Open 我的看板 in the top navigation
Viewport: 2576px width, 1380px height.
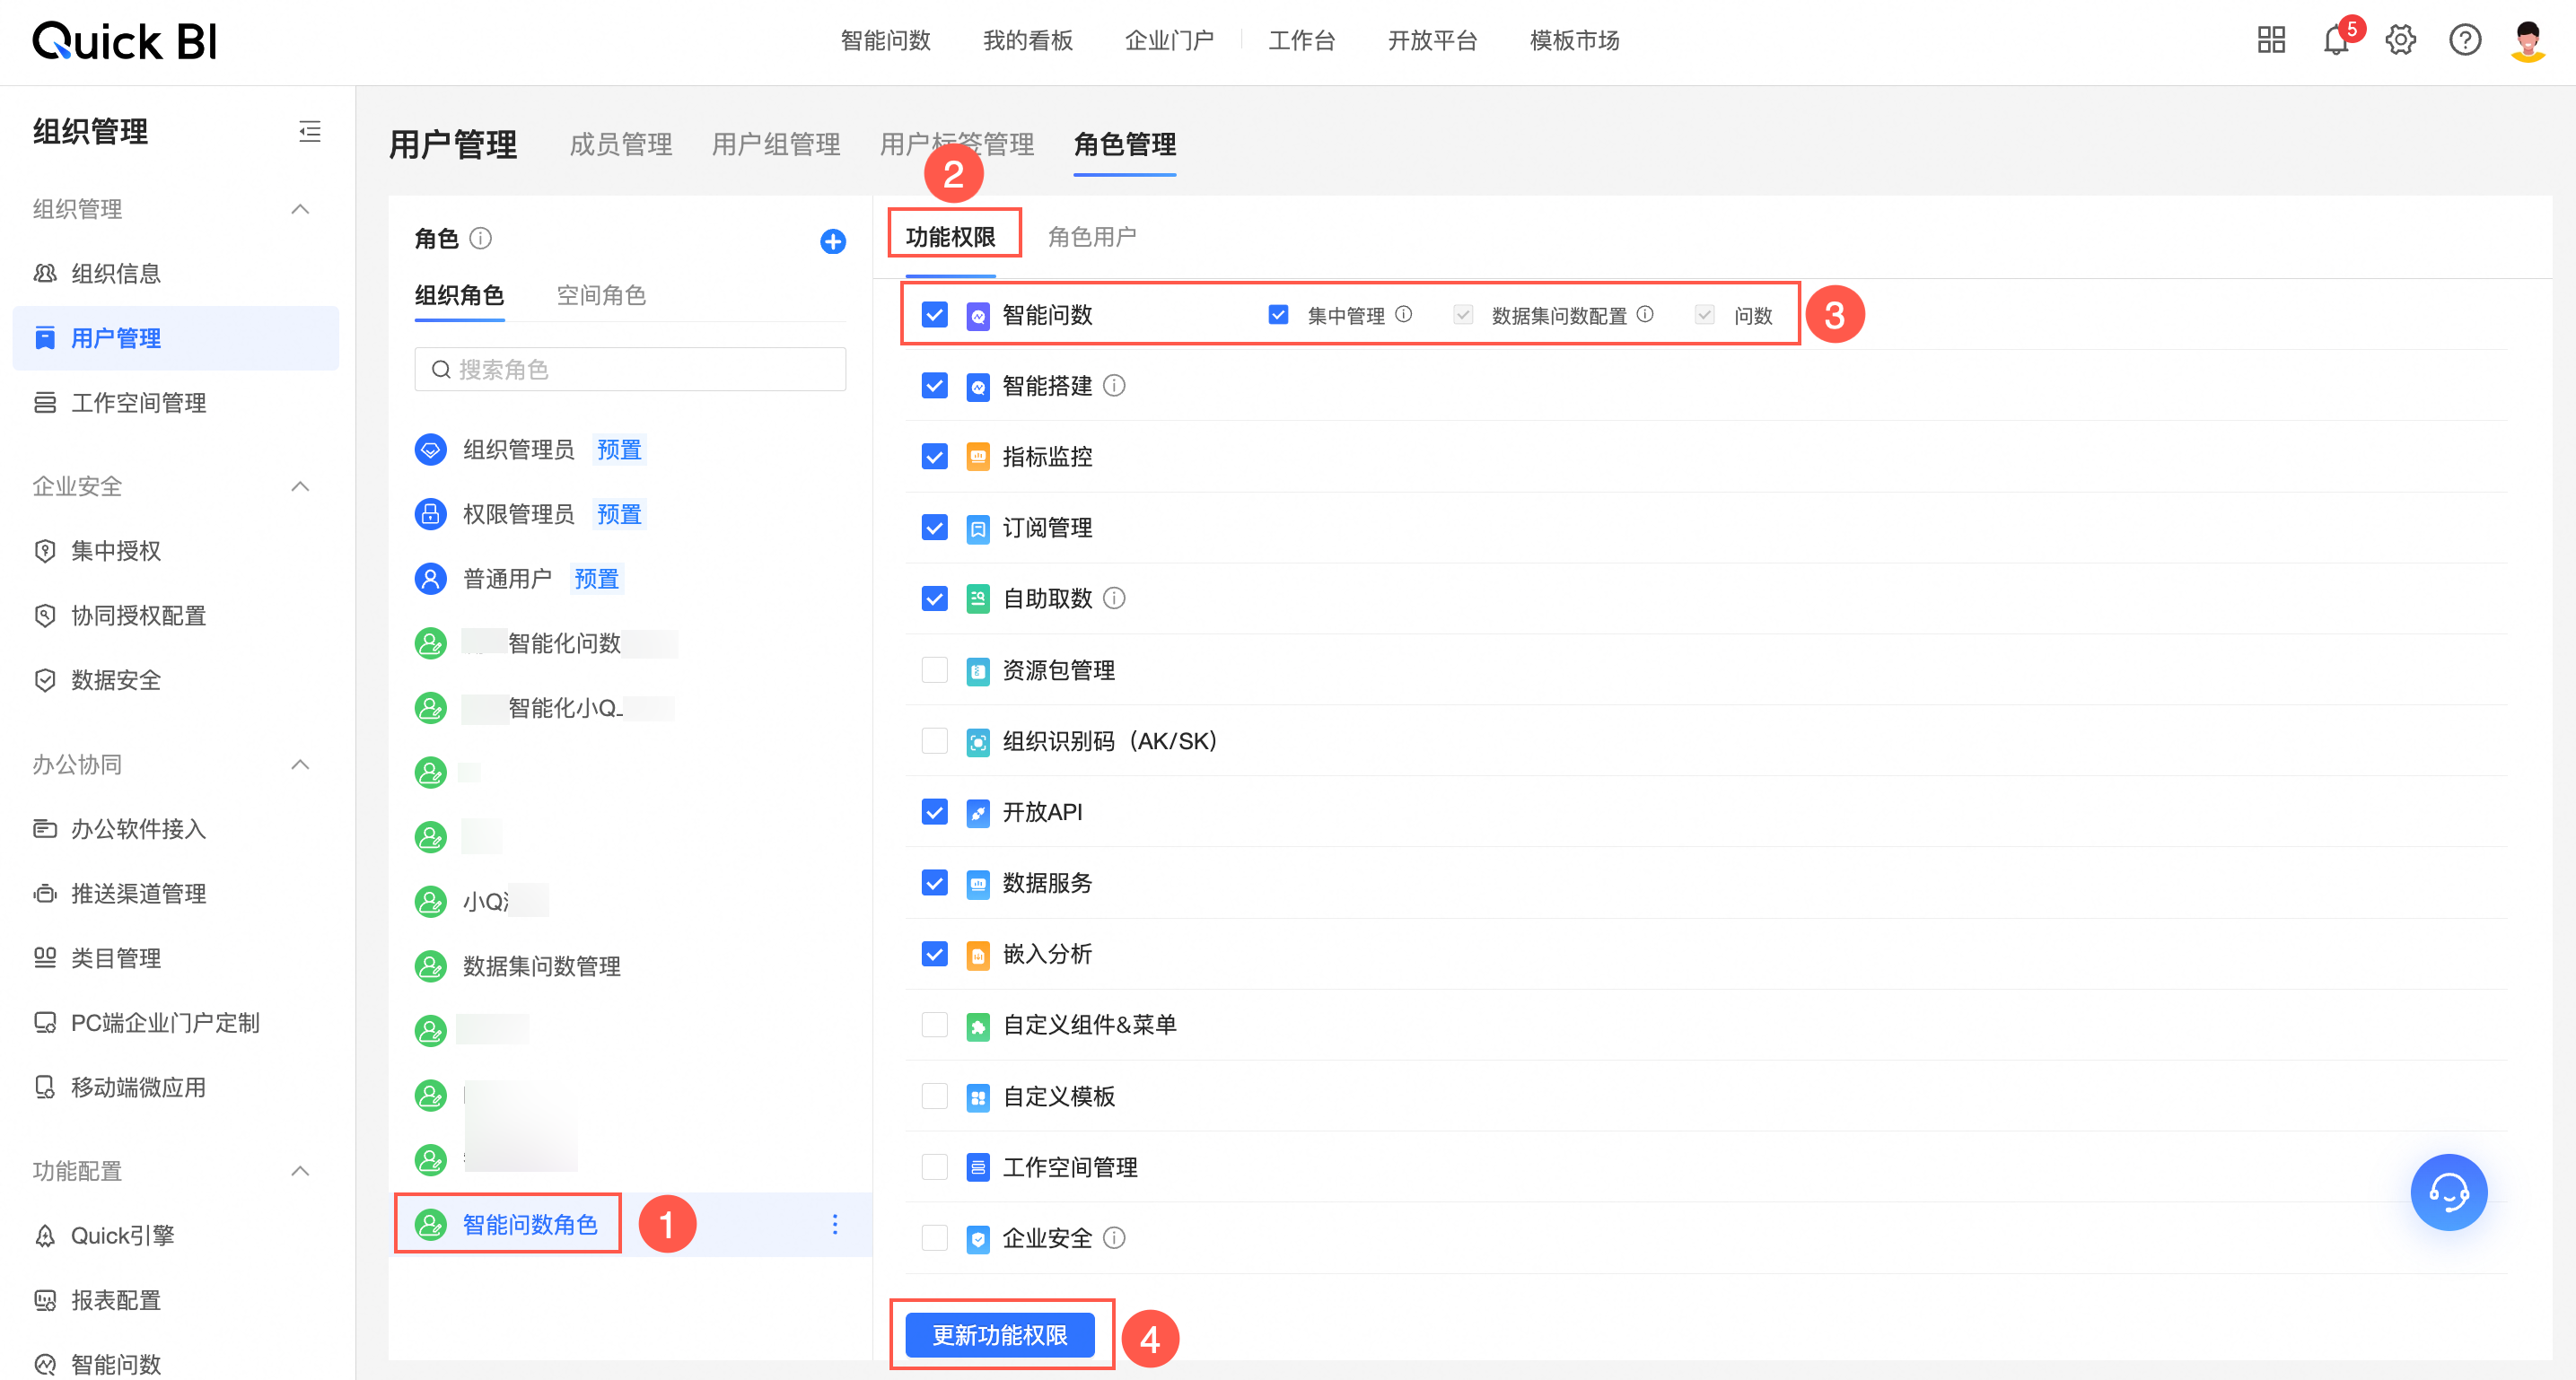point(1027,40)
